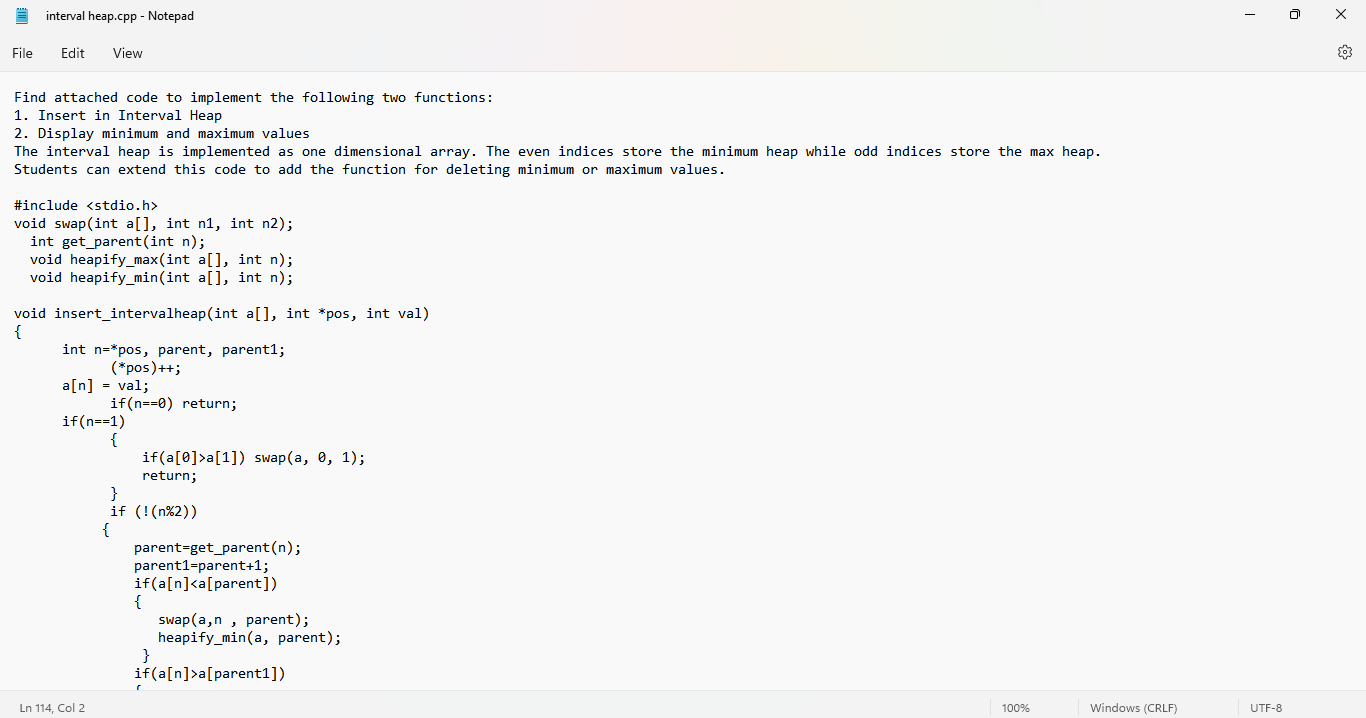Viewport: 1366px width, 718px height.
Task: Select the interval heap.cpp document tab
Action: pos(120,15)
